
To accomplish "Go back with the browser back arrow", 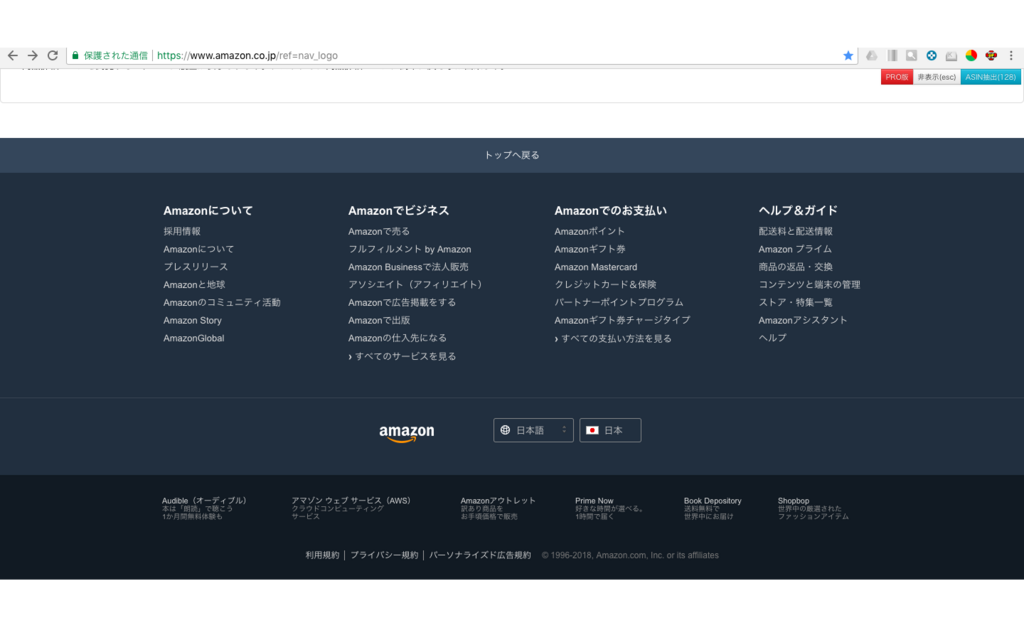I will (x=12, y=56).
